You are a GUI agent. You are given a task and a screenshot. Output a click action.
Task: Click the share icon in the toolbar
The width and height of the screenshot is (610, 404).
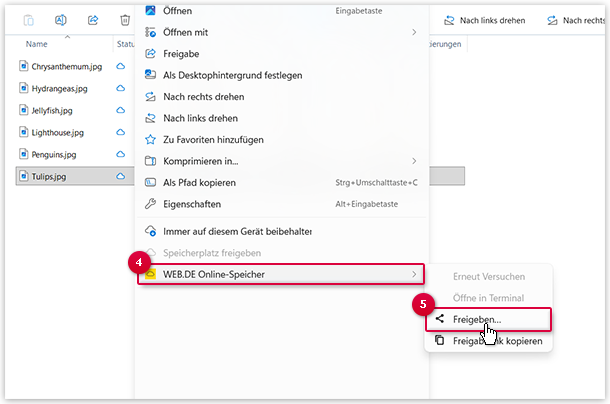coord(93,20)
